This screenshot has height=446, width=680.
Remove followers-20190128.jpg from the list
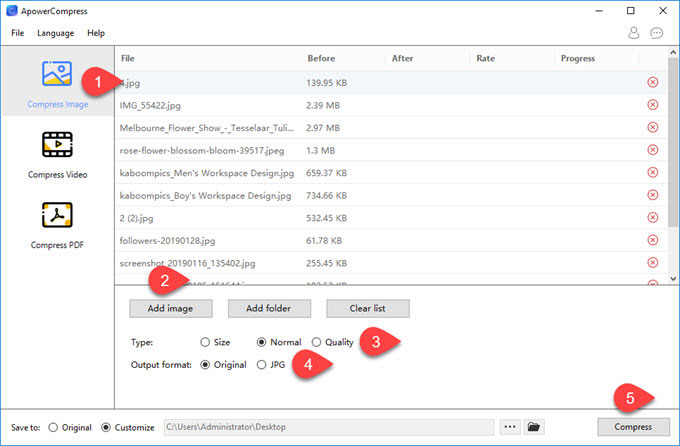coord(653,240)
